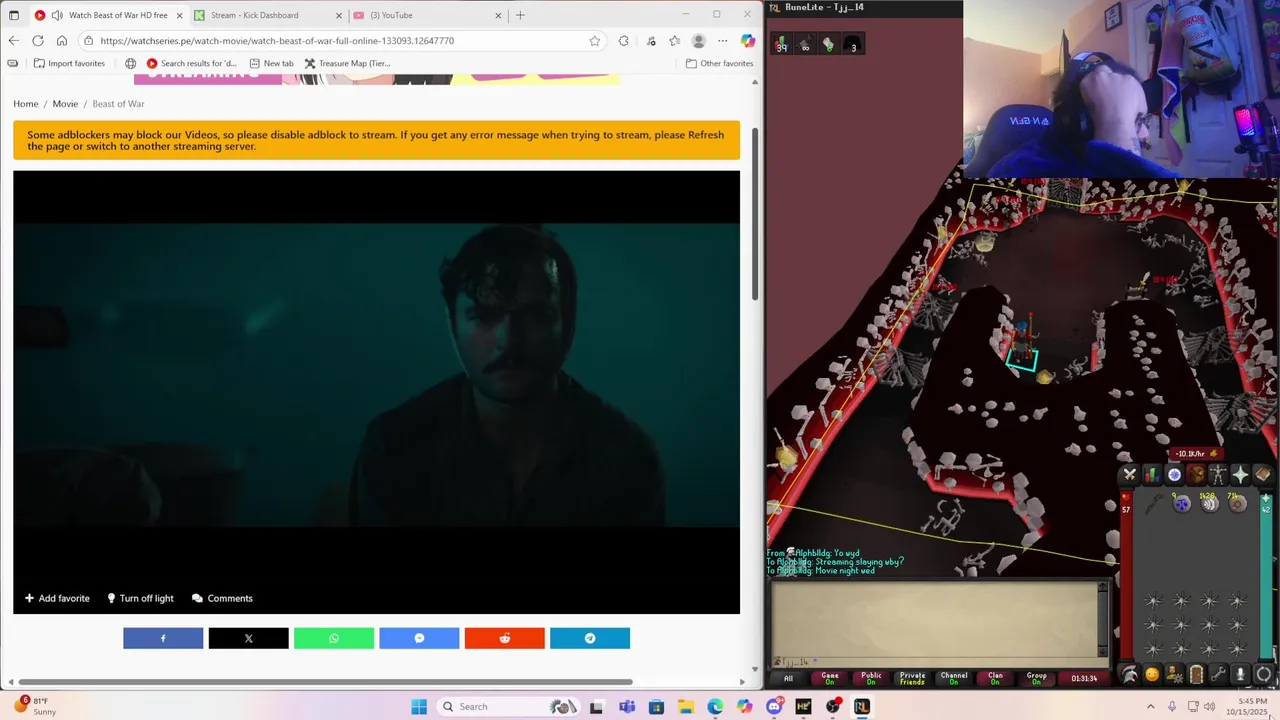Open the Comments section of the video
This screenshot has width=1280, height=720.
(222, 598)
